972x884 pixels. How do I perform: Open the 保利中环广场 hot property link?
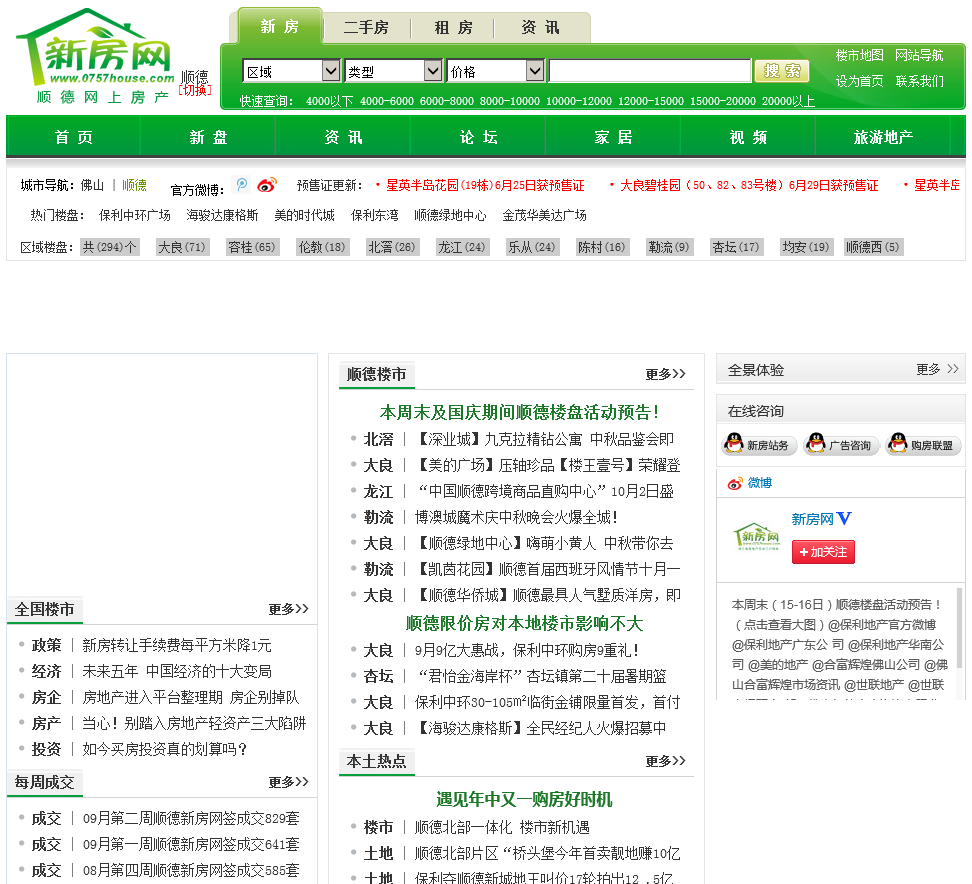[x=135, y=215]
